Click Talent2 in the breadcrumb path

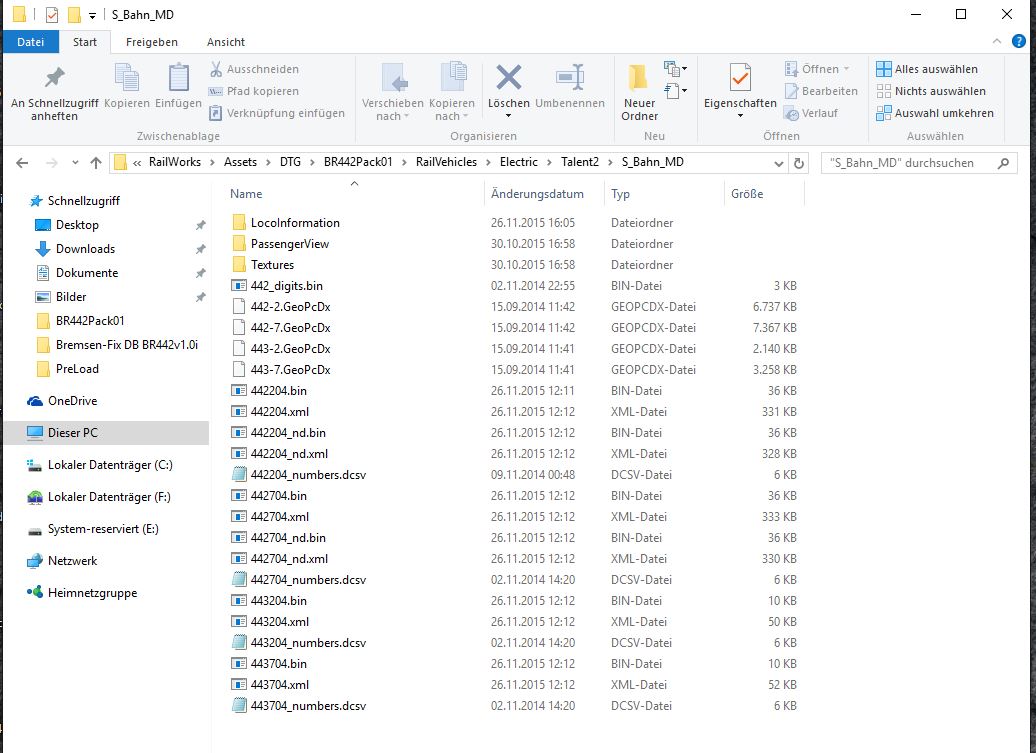coord(578,162)
